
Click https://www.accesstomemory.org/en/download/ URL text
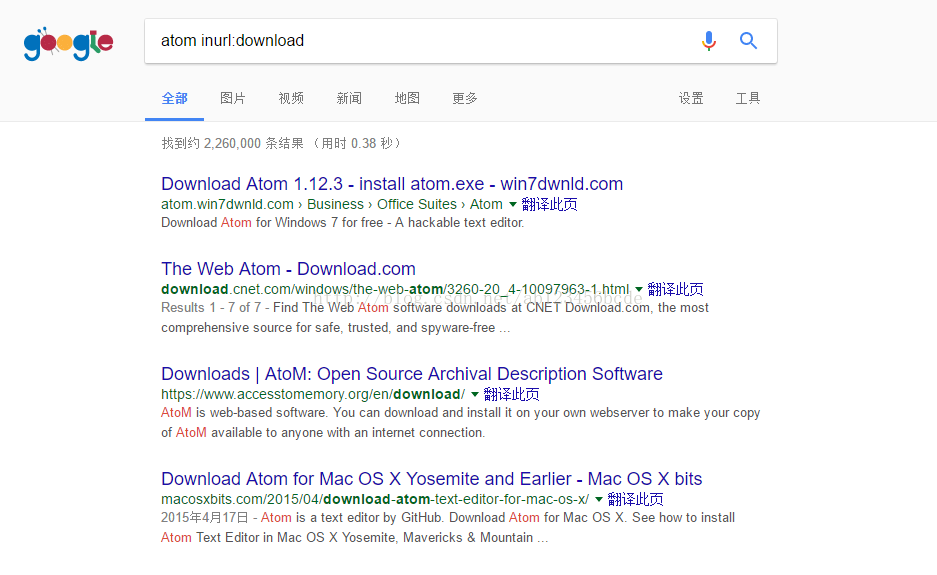coord(313,394)
